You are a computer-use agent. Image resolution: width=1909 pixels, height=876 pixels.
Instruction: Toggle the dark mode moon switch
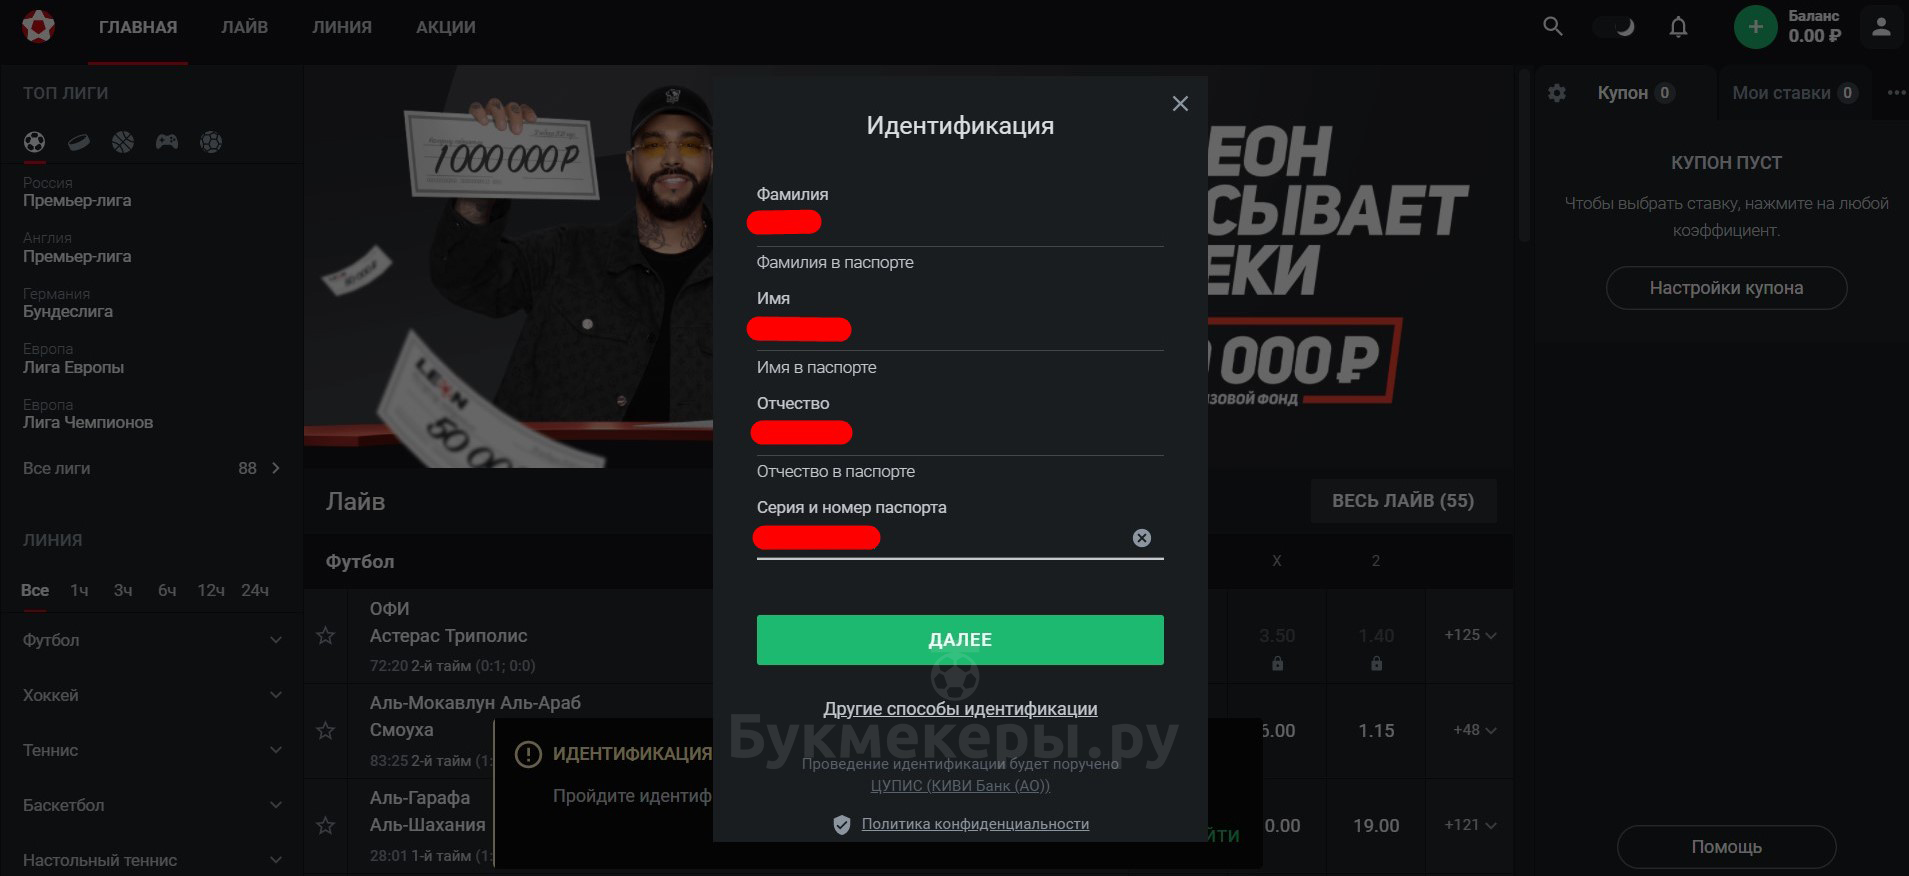click(1613, 27)
